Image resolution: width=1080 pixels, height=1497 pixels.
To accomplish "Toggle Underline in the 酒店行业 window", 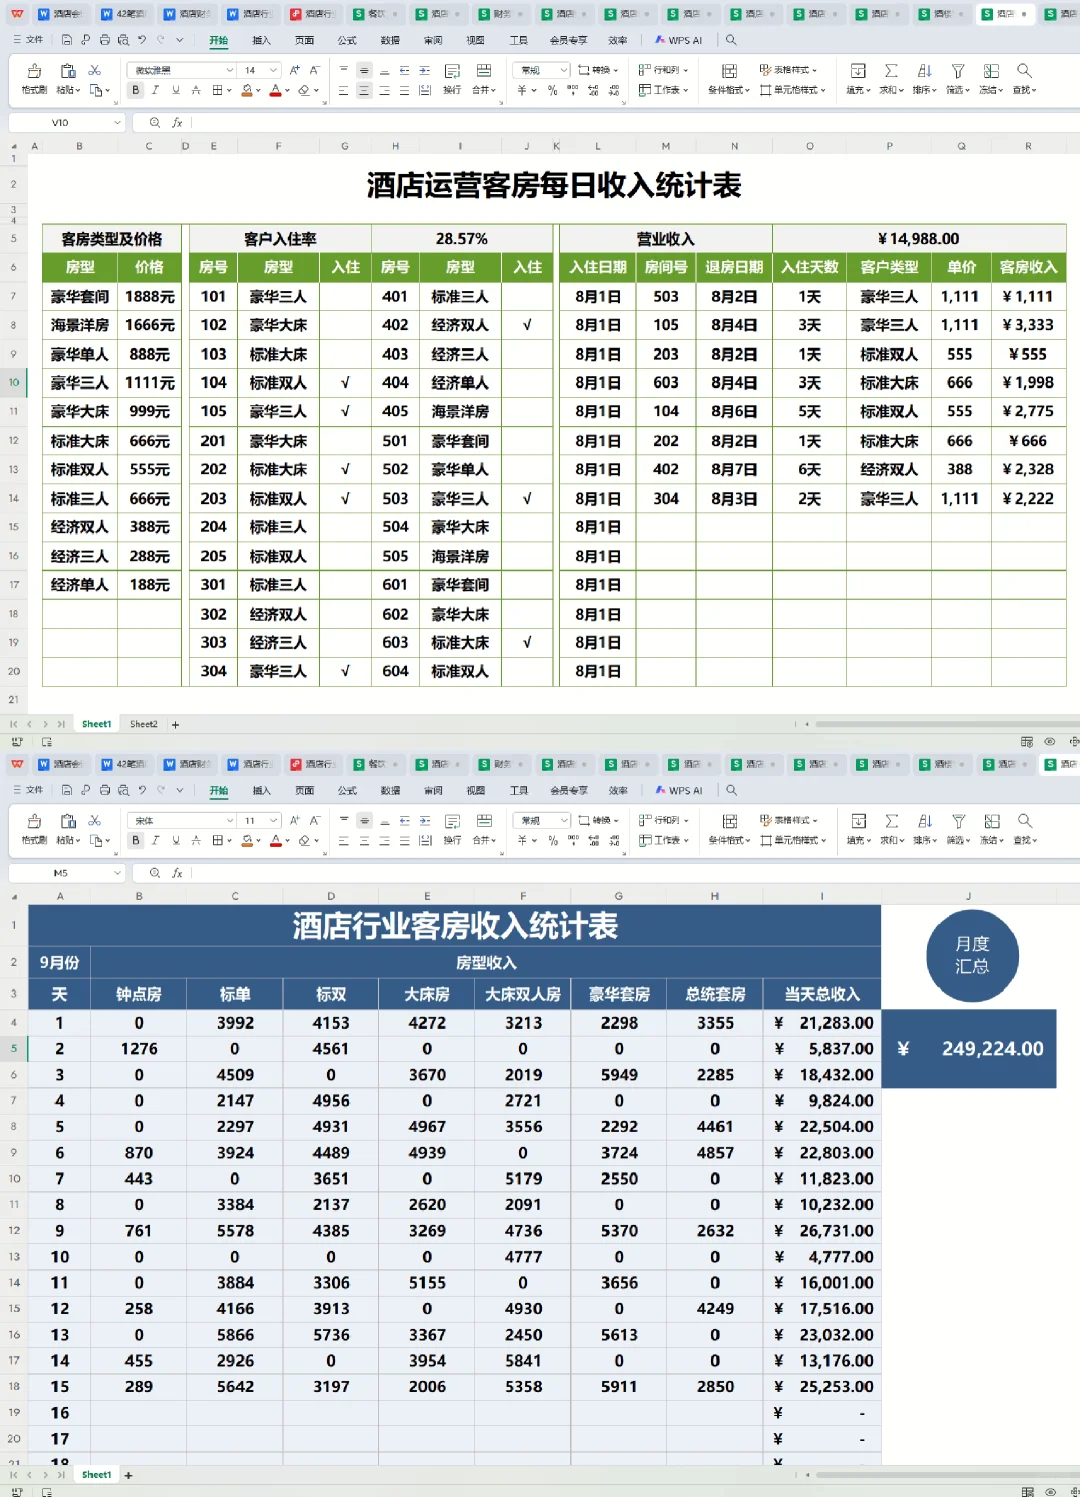I will pos(175,840).
